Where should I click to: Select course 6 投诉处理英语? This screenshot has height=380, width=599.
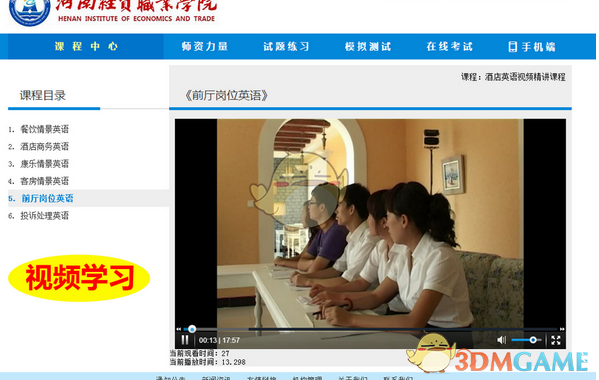pyautogui.click(x=44, y=216)
